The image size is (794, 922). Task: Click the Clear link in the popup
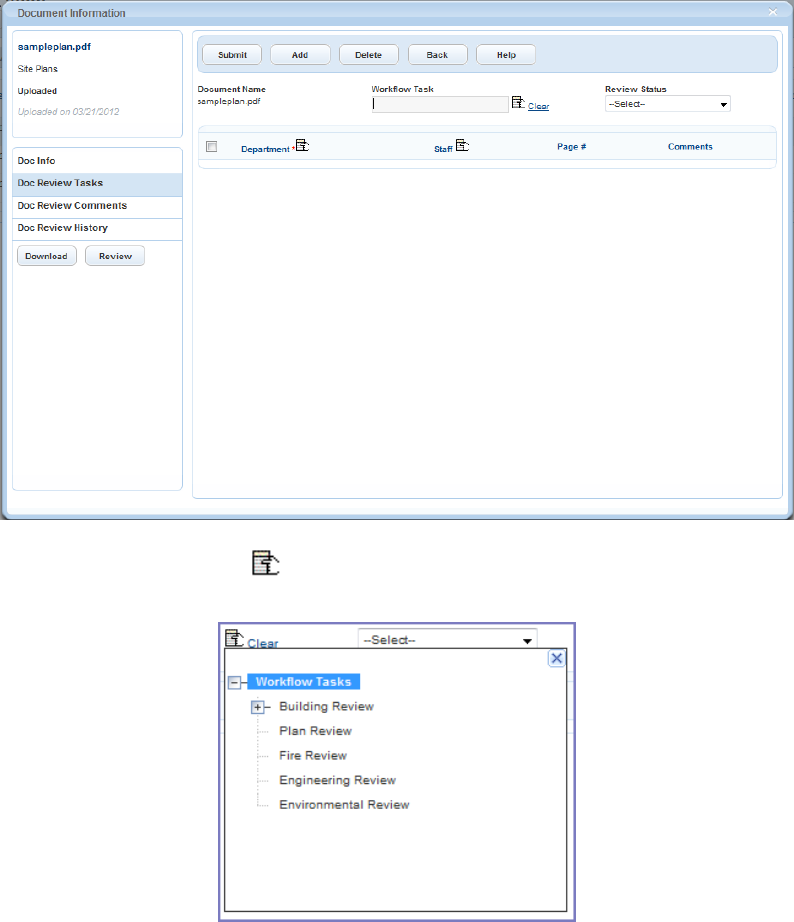262,643
